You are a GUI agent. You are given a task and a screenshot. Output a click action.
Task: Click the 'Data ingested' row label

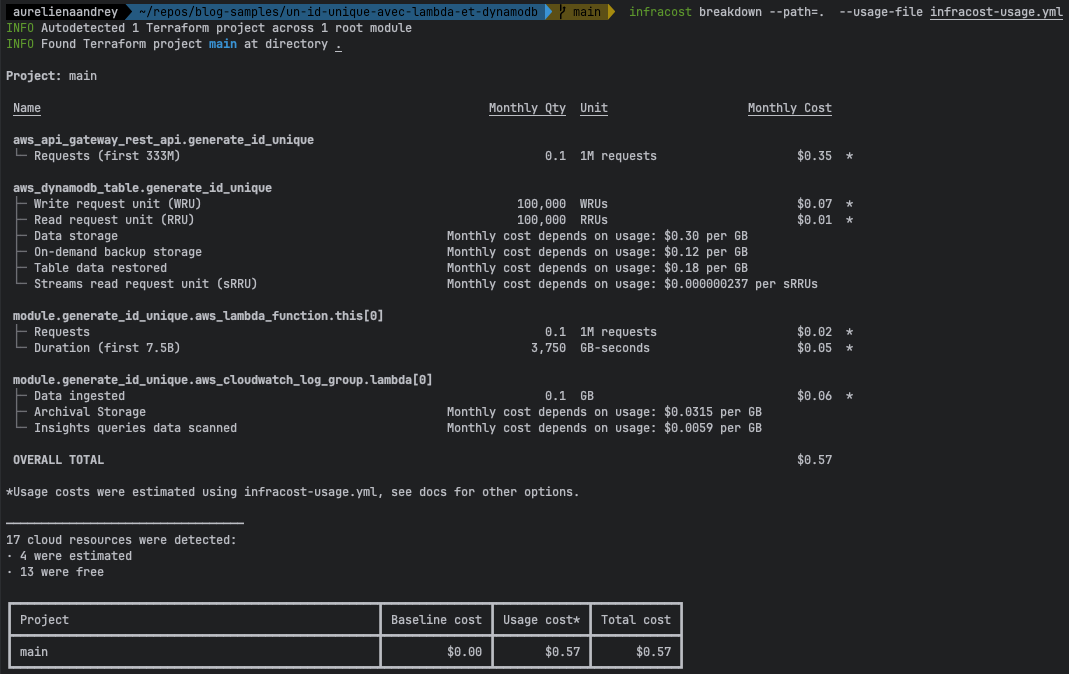[x=79, y=396]
